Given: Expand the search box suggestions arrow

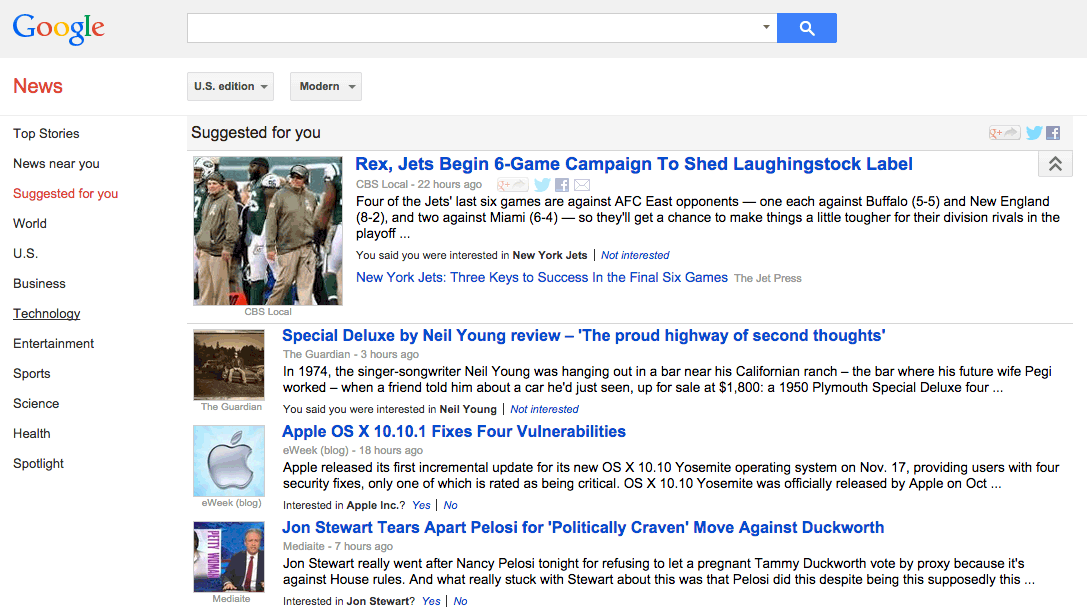Looking at the screenshot, I should (x=765, y=27).
